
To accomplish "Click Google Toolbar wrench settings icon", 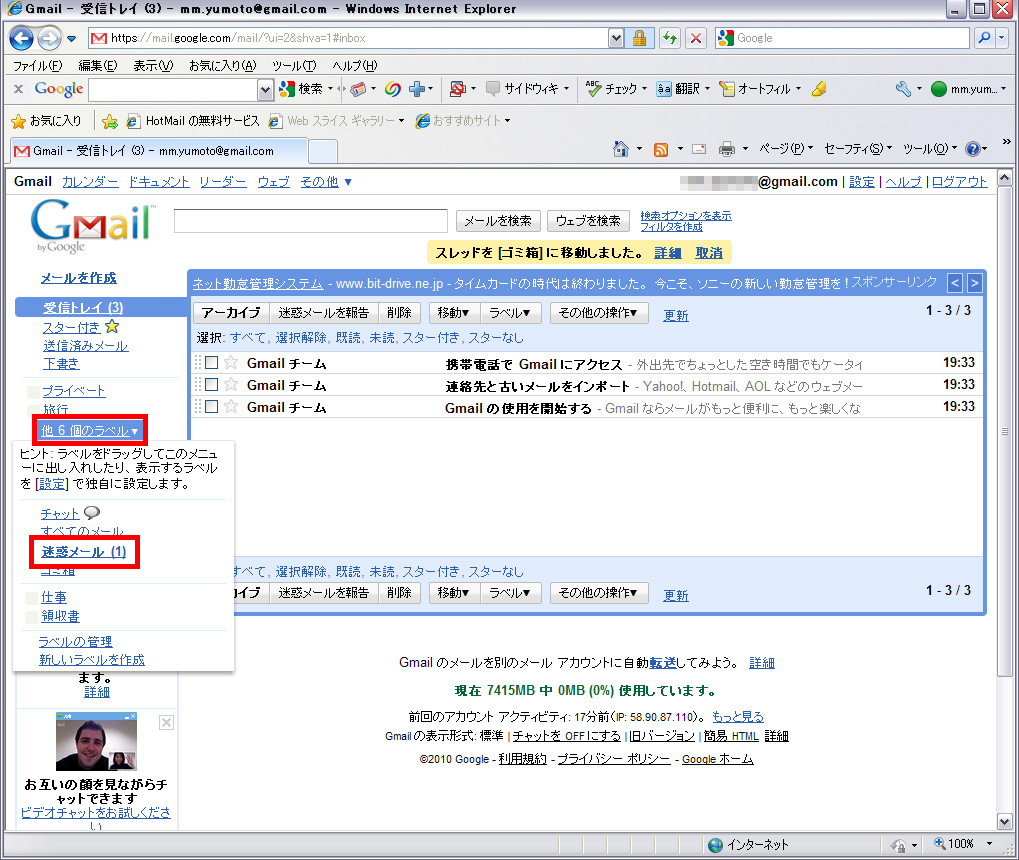I will click(x=903, y=89).
